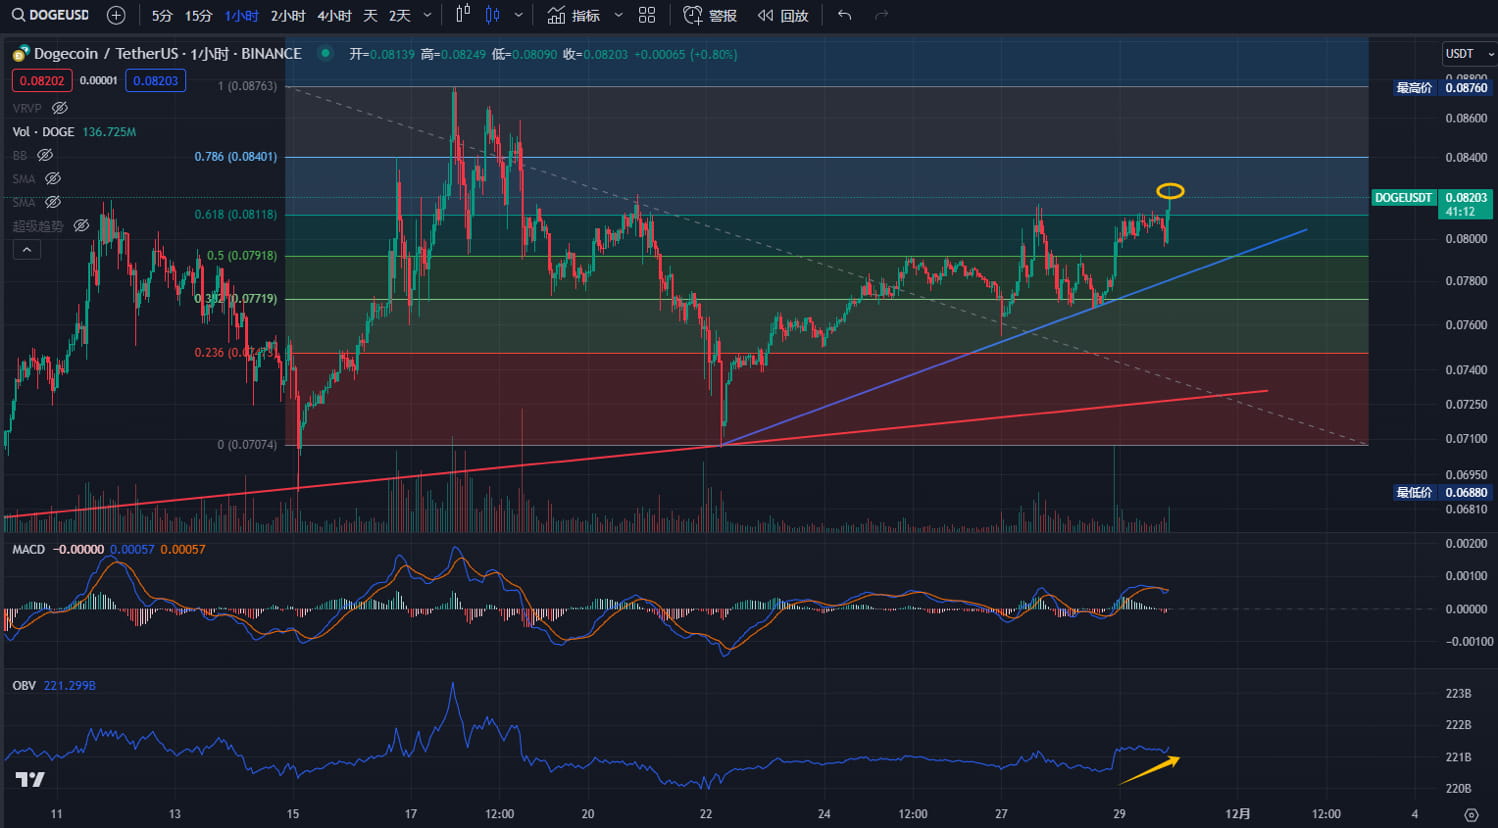Click the blue 0.08203 buy price button
This screenshot has width=1498, height=828.
(x=156, y=81)
